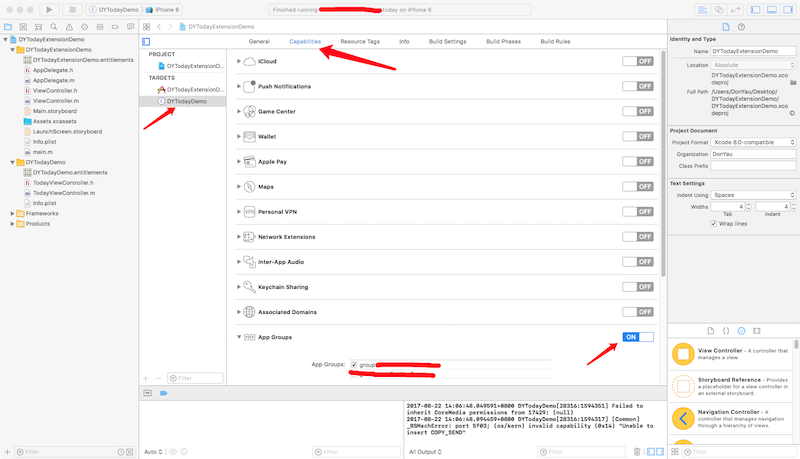Collapse the DYTodayDemo folder group
Viewport: 800px width, 459px height.
(12, 162)
